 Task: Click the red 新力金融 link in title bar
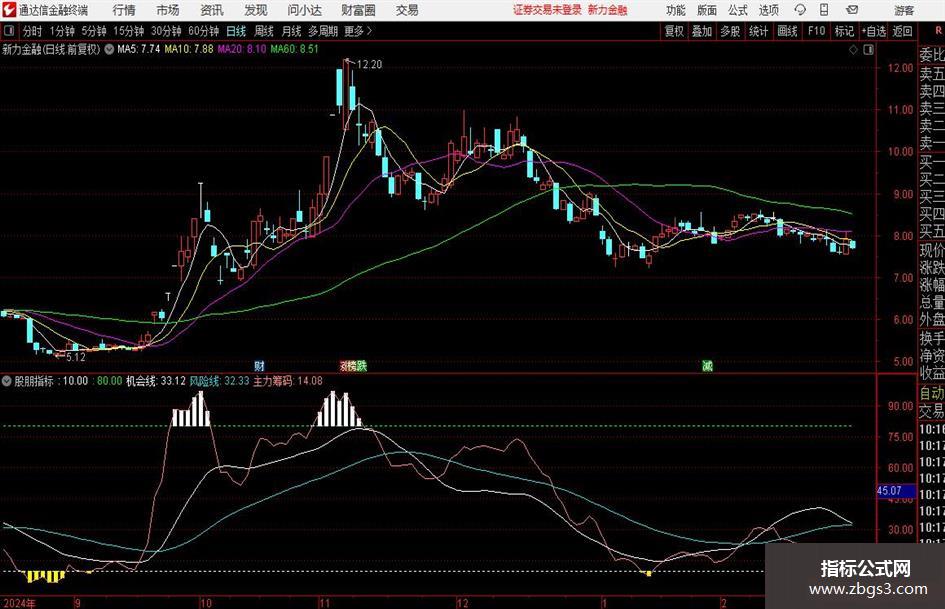click(607, 10)
